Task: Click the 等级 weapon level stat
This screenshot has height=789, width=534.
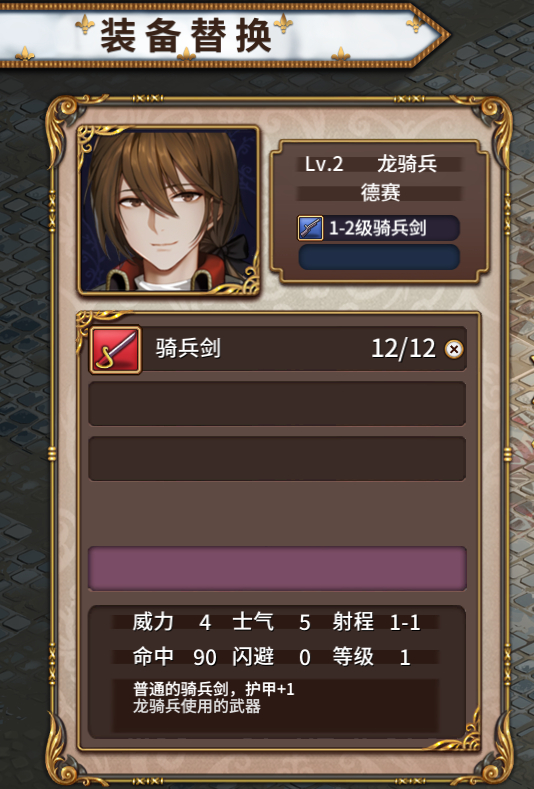Action: coord(371,657)
